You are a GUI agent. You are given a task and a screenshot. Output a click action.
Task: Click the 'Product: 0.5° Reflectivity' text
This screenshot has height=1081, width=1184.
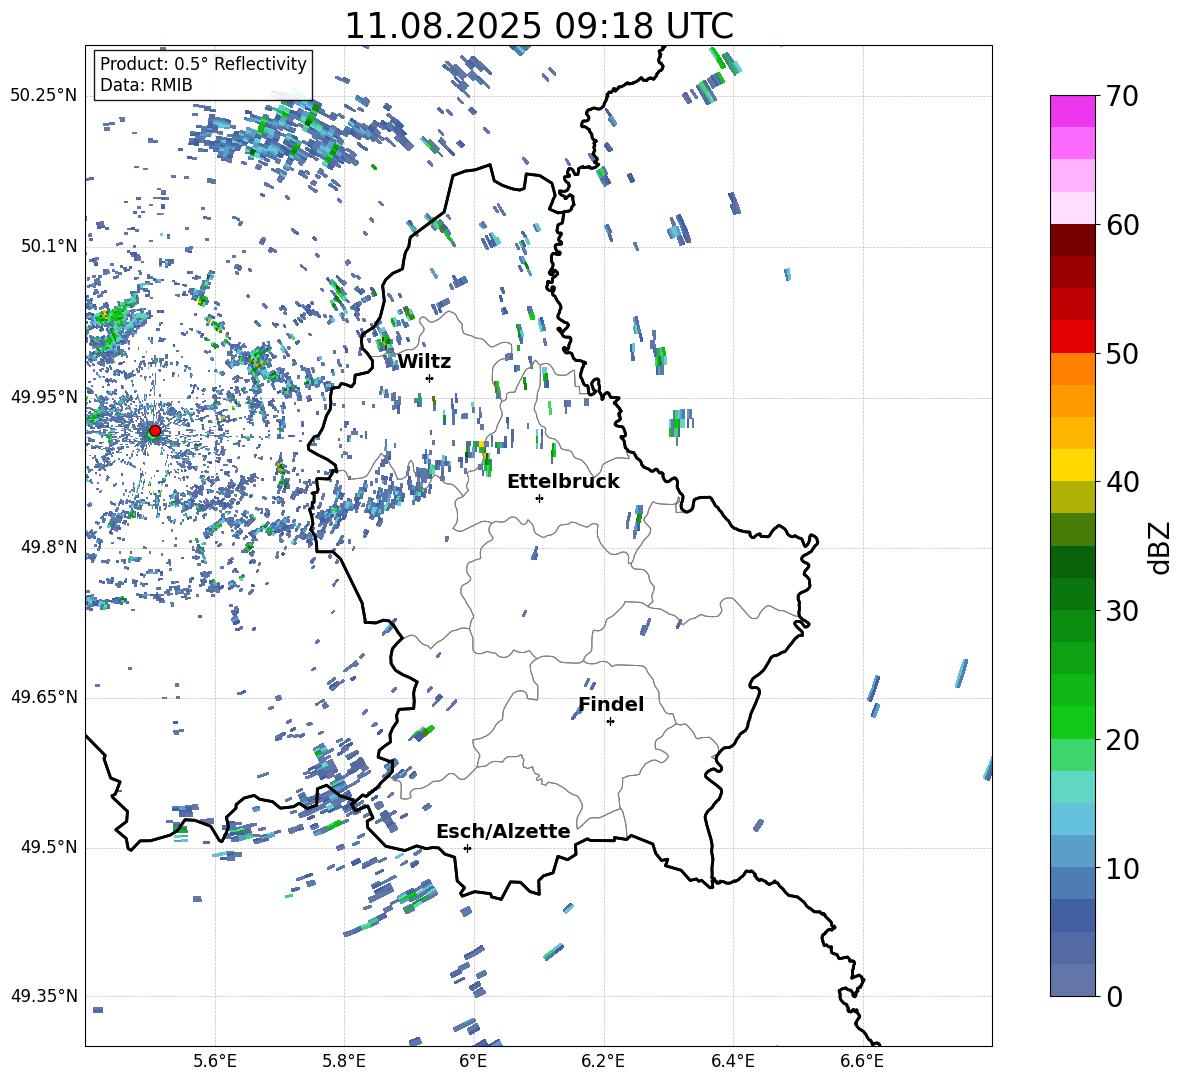coord(203,63)
